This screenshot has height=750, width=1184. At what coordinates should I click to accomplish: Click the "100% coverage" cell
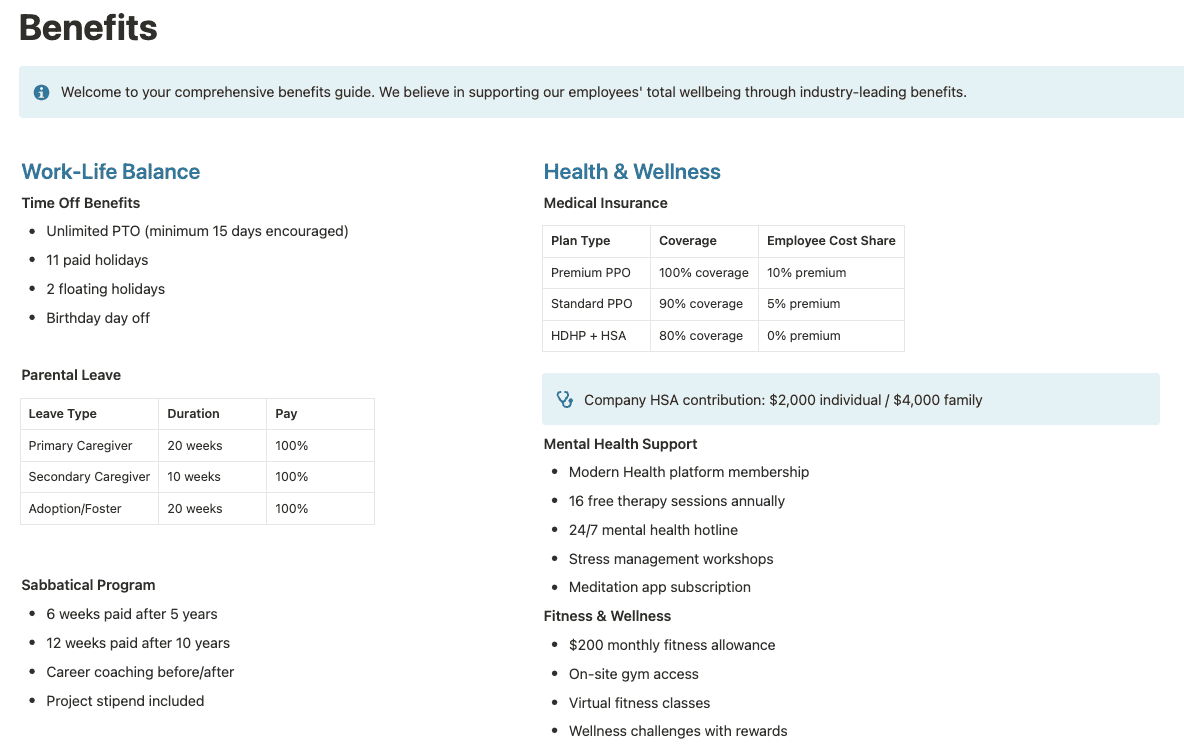pyautogui.click(x=704, y=273)
